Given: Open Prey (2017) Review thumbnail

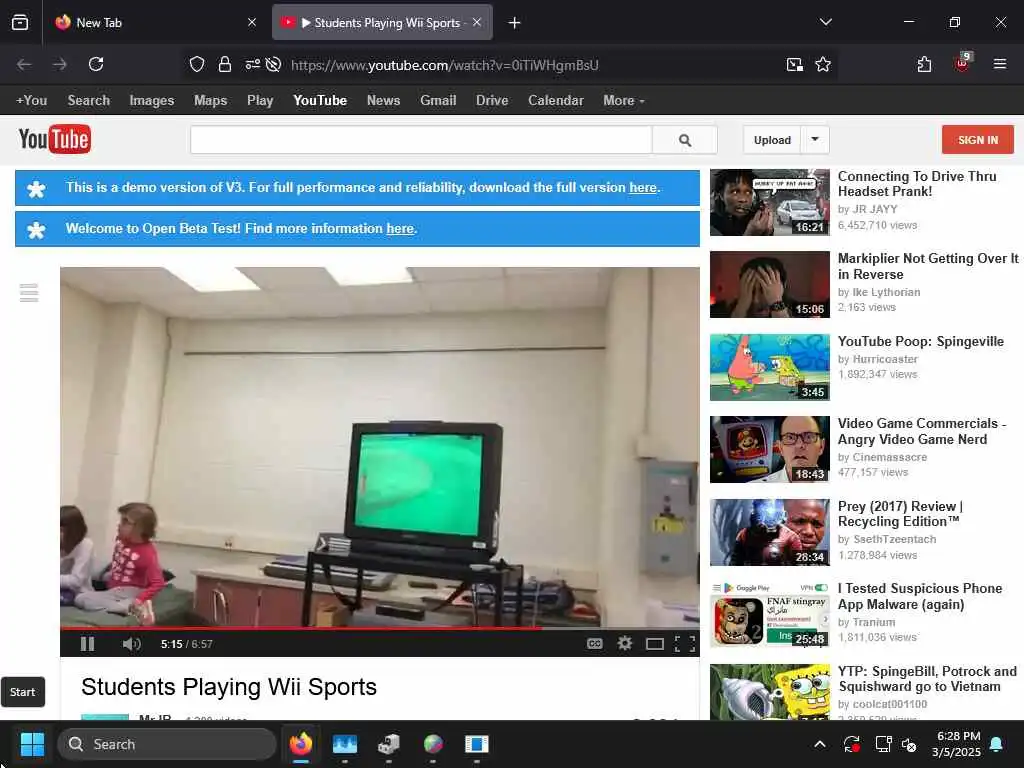Looking at the screenshot, I should (770, 532).
